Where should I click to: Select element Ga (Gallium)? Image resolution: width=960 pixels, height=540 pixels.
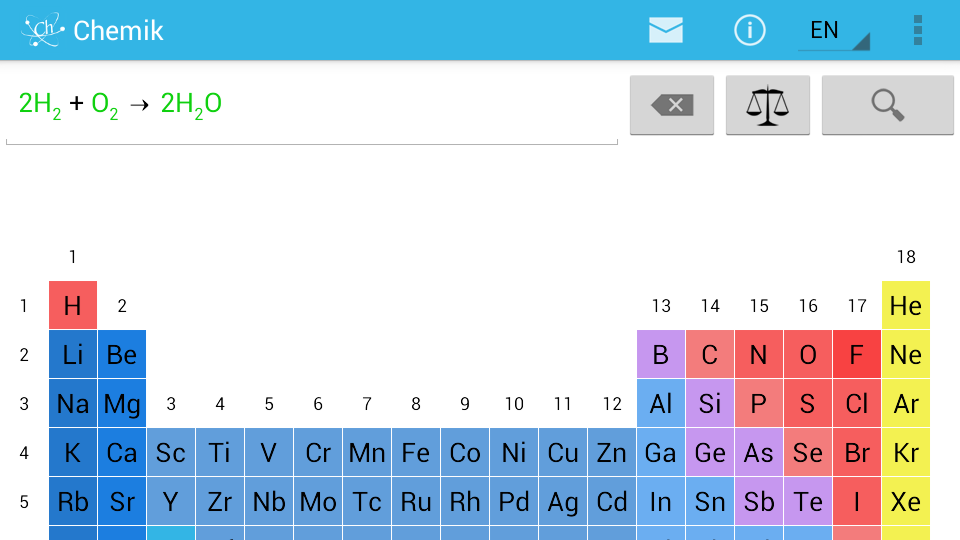661,452
